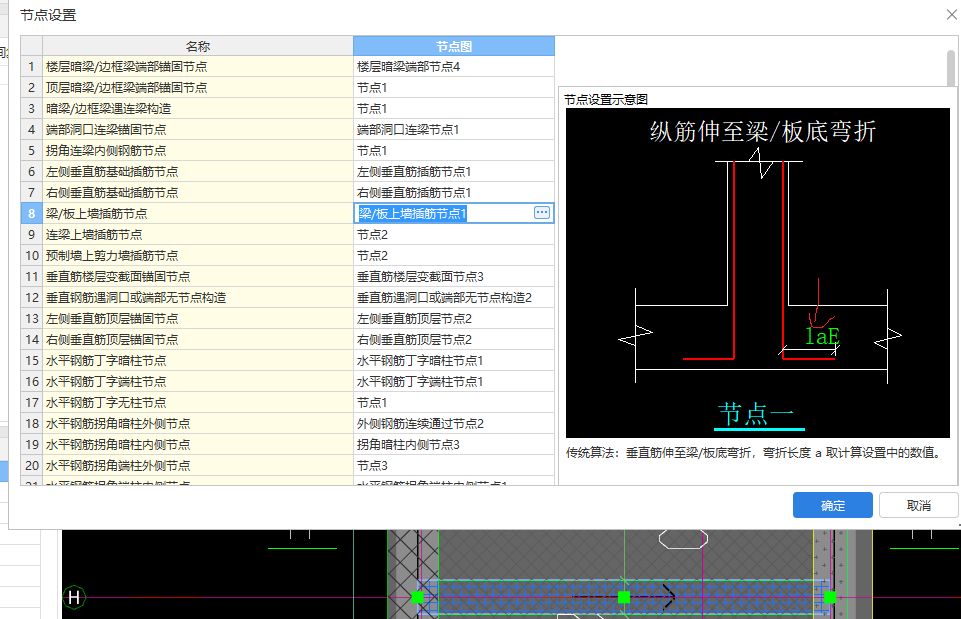This screenshot has width=961, height=619.
Task: Select row 连梁上墙插筋节点
Action: tap(197, 234)
